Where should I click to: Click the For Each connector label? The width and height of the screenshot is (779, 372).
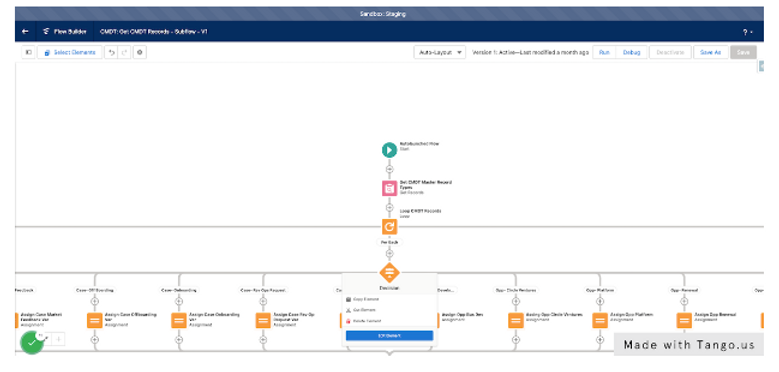[x=390, y=242]
